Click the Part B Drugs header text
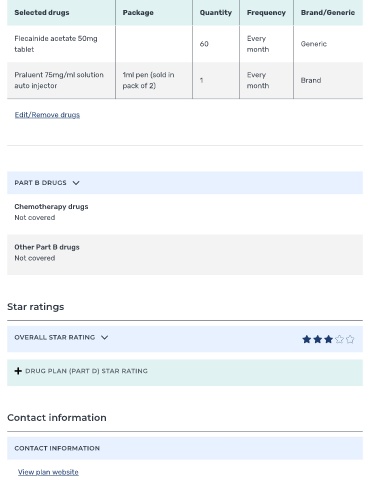The height and width of the screenshot is (480, 370). click(40, 183)
